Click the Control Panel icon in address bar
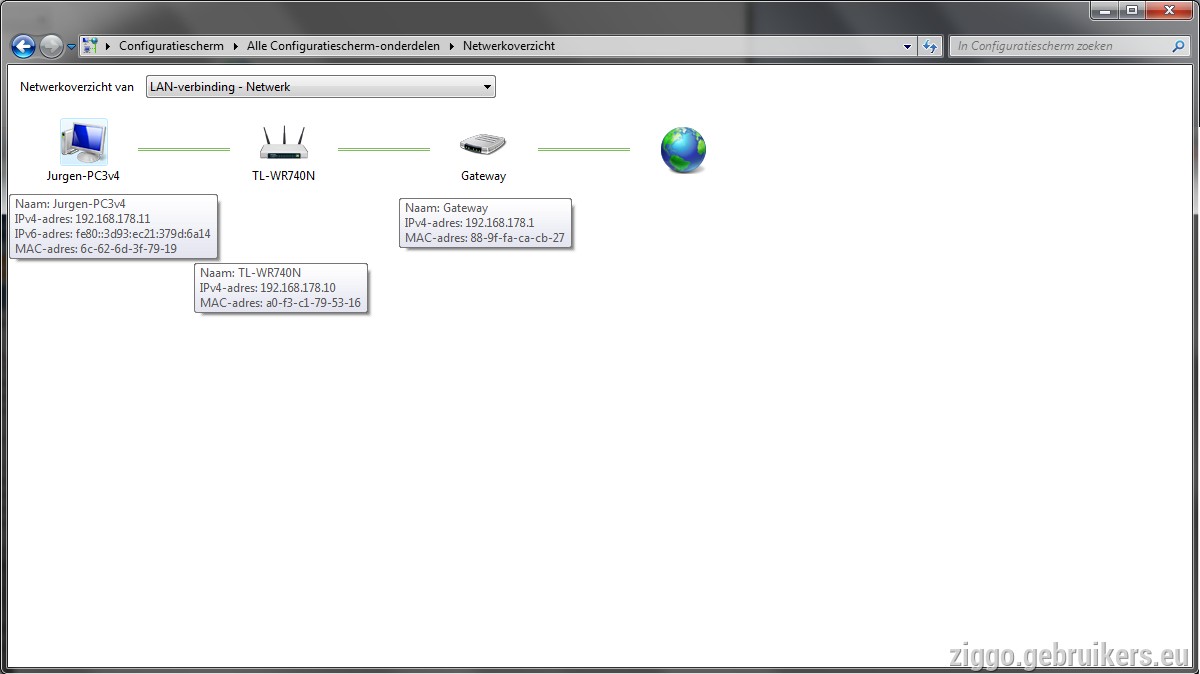The height and width of the screenshot is (674, 1200). (90, 46)
